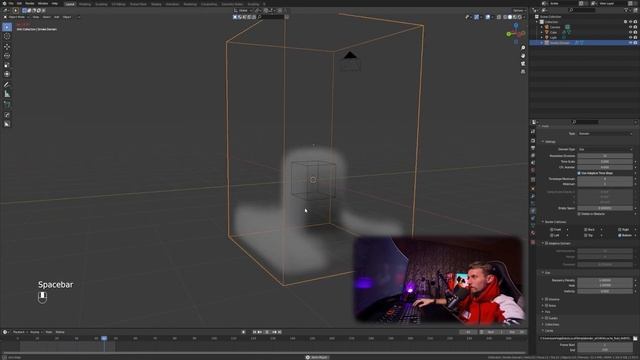Toggle Top border collision checkbox
640x360 pixels.
pos(586,236)
